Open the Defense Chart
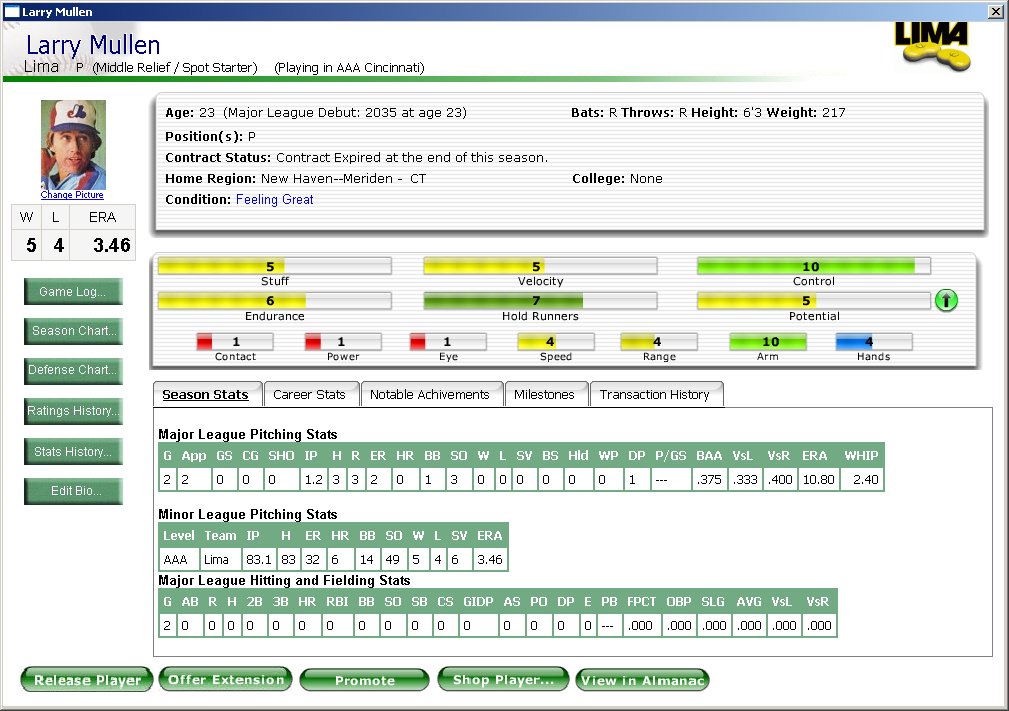The width and height of the screenshot is (1009, 711). point(73,370)
